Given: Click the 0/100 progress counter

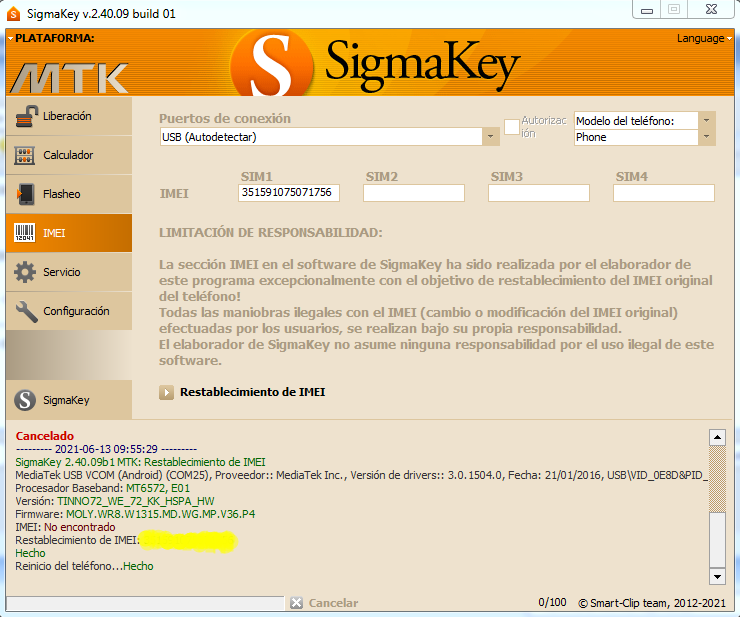Looking at the screenshot, I should click(552, 602).
